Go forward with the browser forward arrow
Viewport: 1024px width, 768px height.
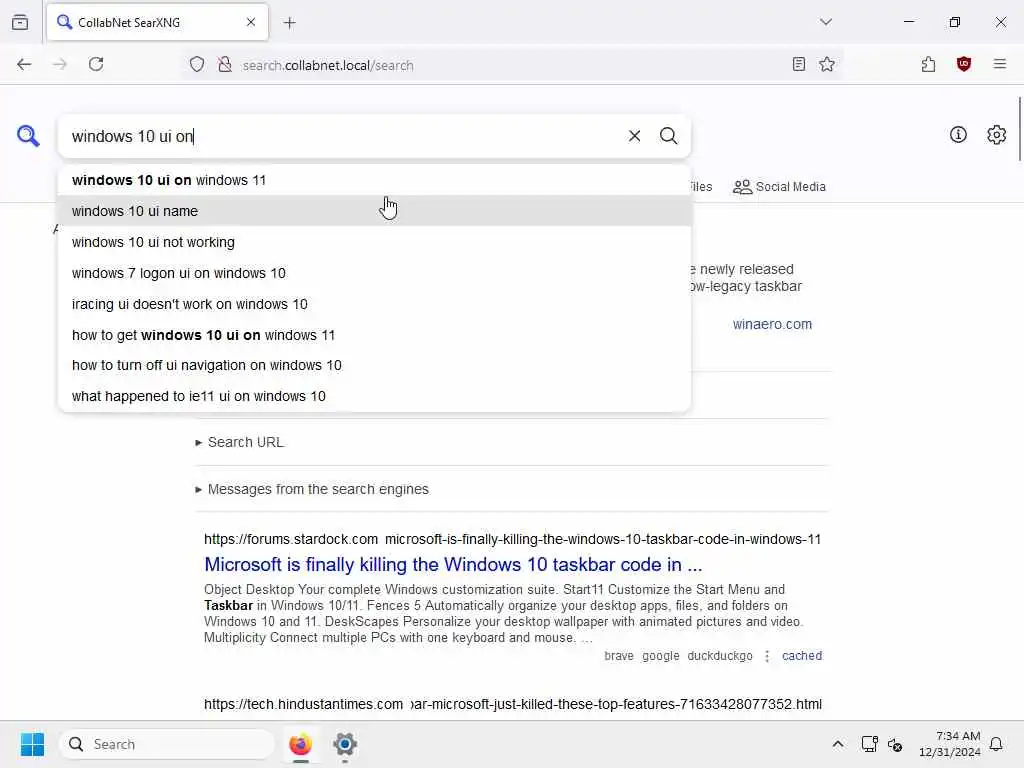click(x=59, y=65)
